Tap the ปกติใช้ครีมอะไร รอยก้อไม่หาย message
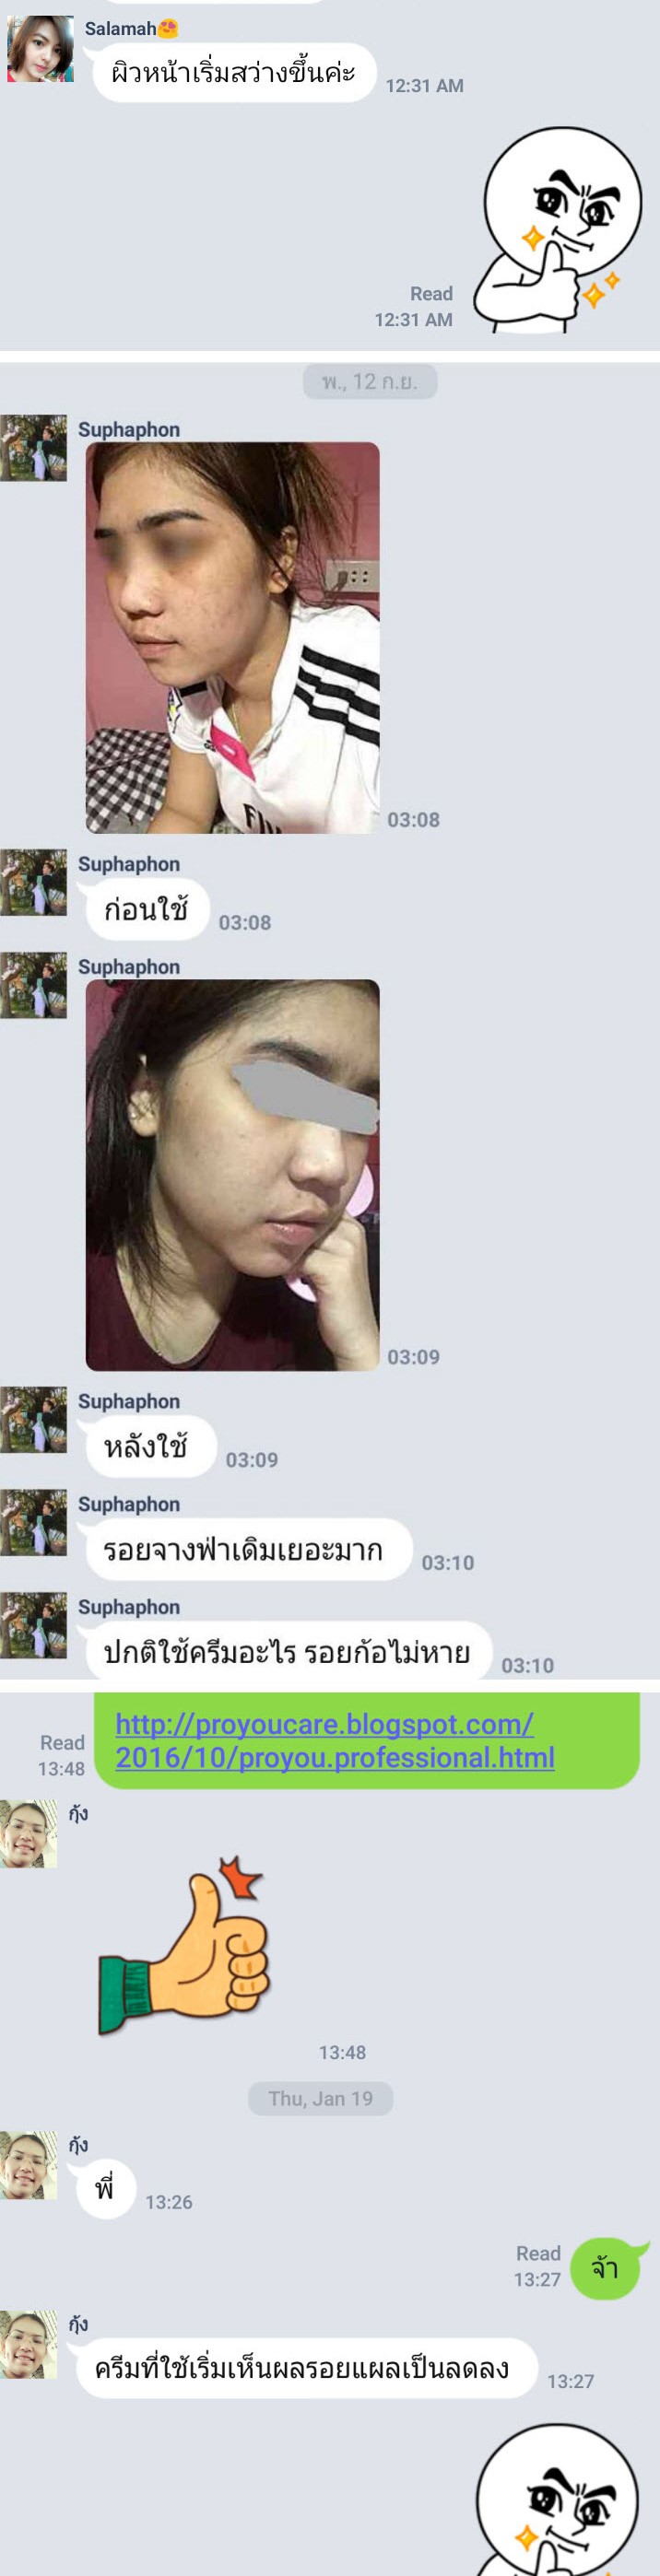Image resolution: width=660 pixels, height=2576 pixels. (285, 1652)
